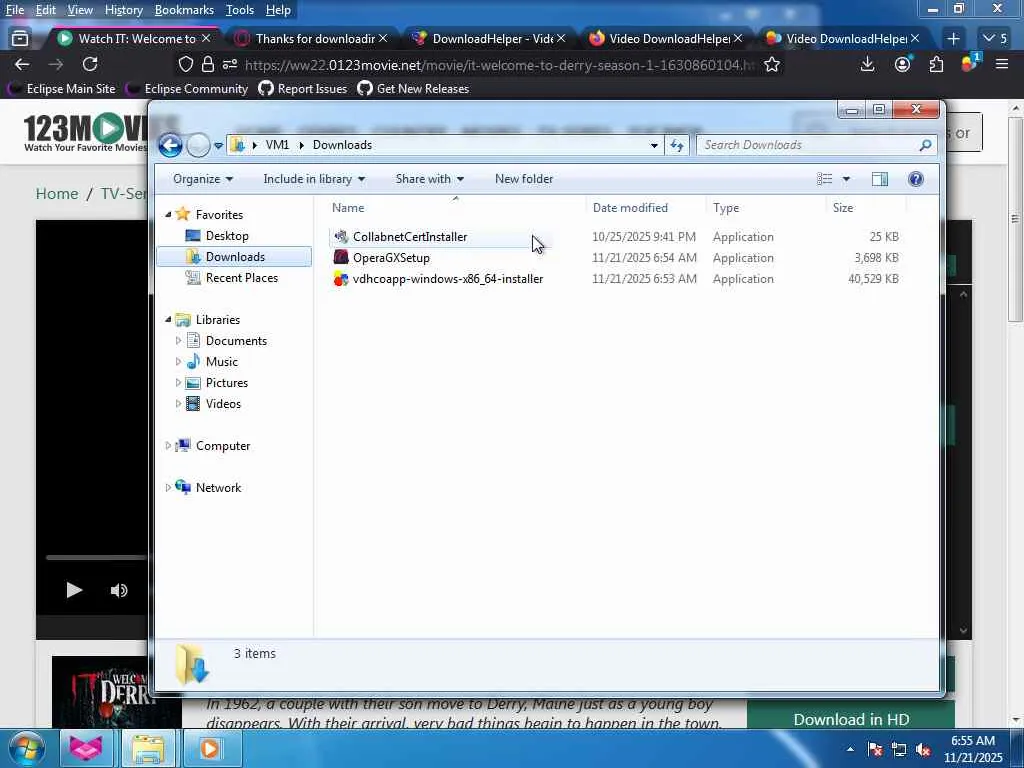
Task: Open Firefox Bookmarks menu
Action: tap(184, 10)
